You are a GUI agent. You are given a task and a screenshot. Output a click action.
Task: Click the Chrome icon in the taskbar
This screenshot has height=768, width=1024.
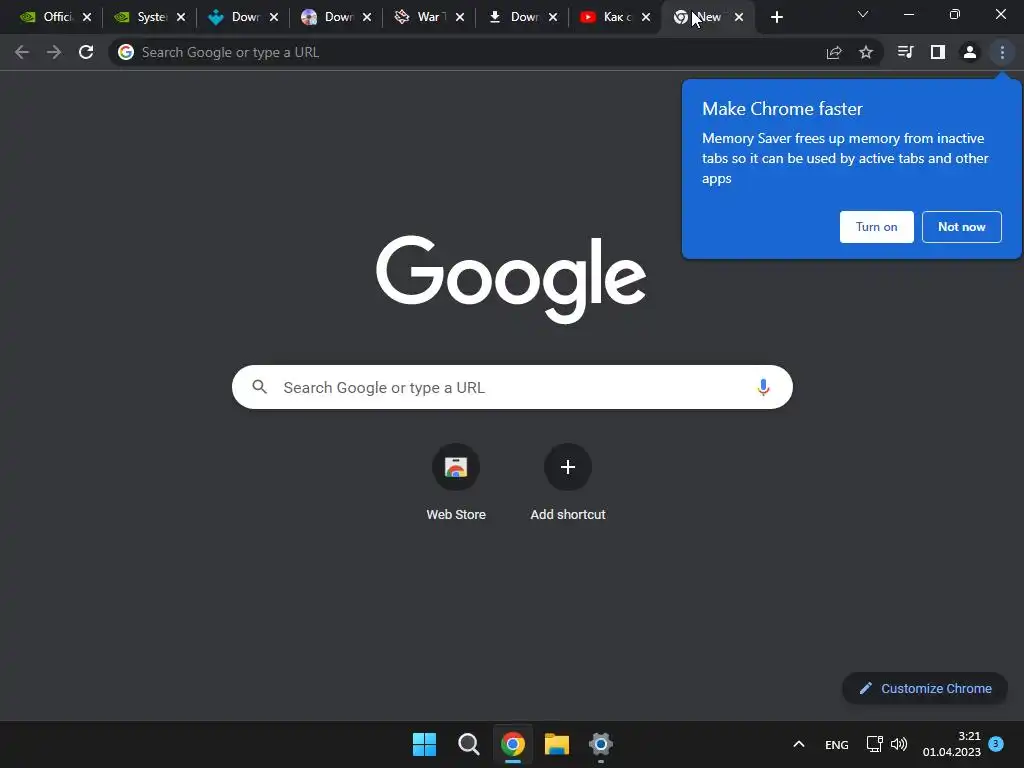coord(513,744)
